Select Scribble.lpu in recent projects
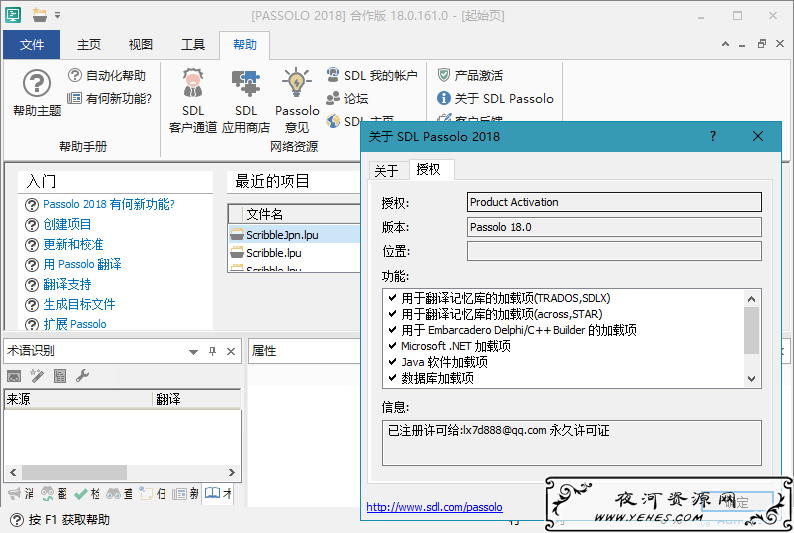Viewport: 794px width, 533px height. click(x=294, y=253)
